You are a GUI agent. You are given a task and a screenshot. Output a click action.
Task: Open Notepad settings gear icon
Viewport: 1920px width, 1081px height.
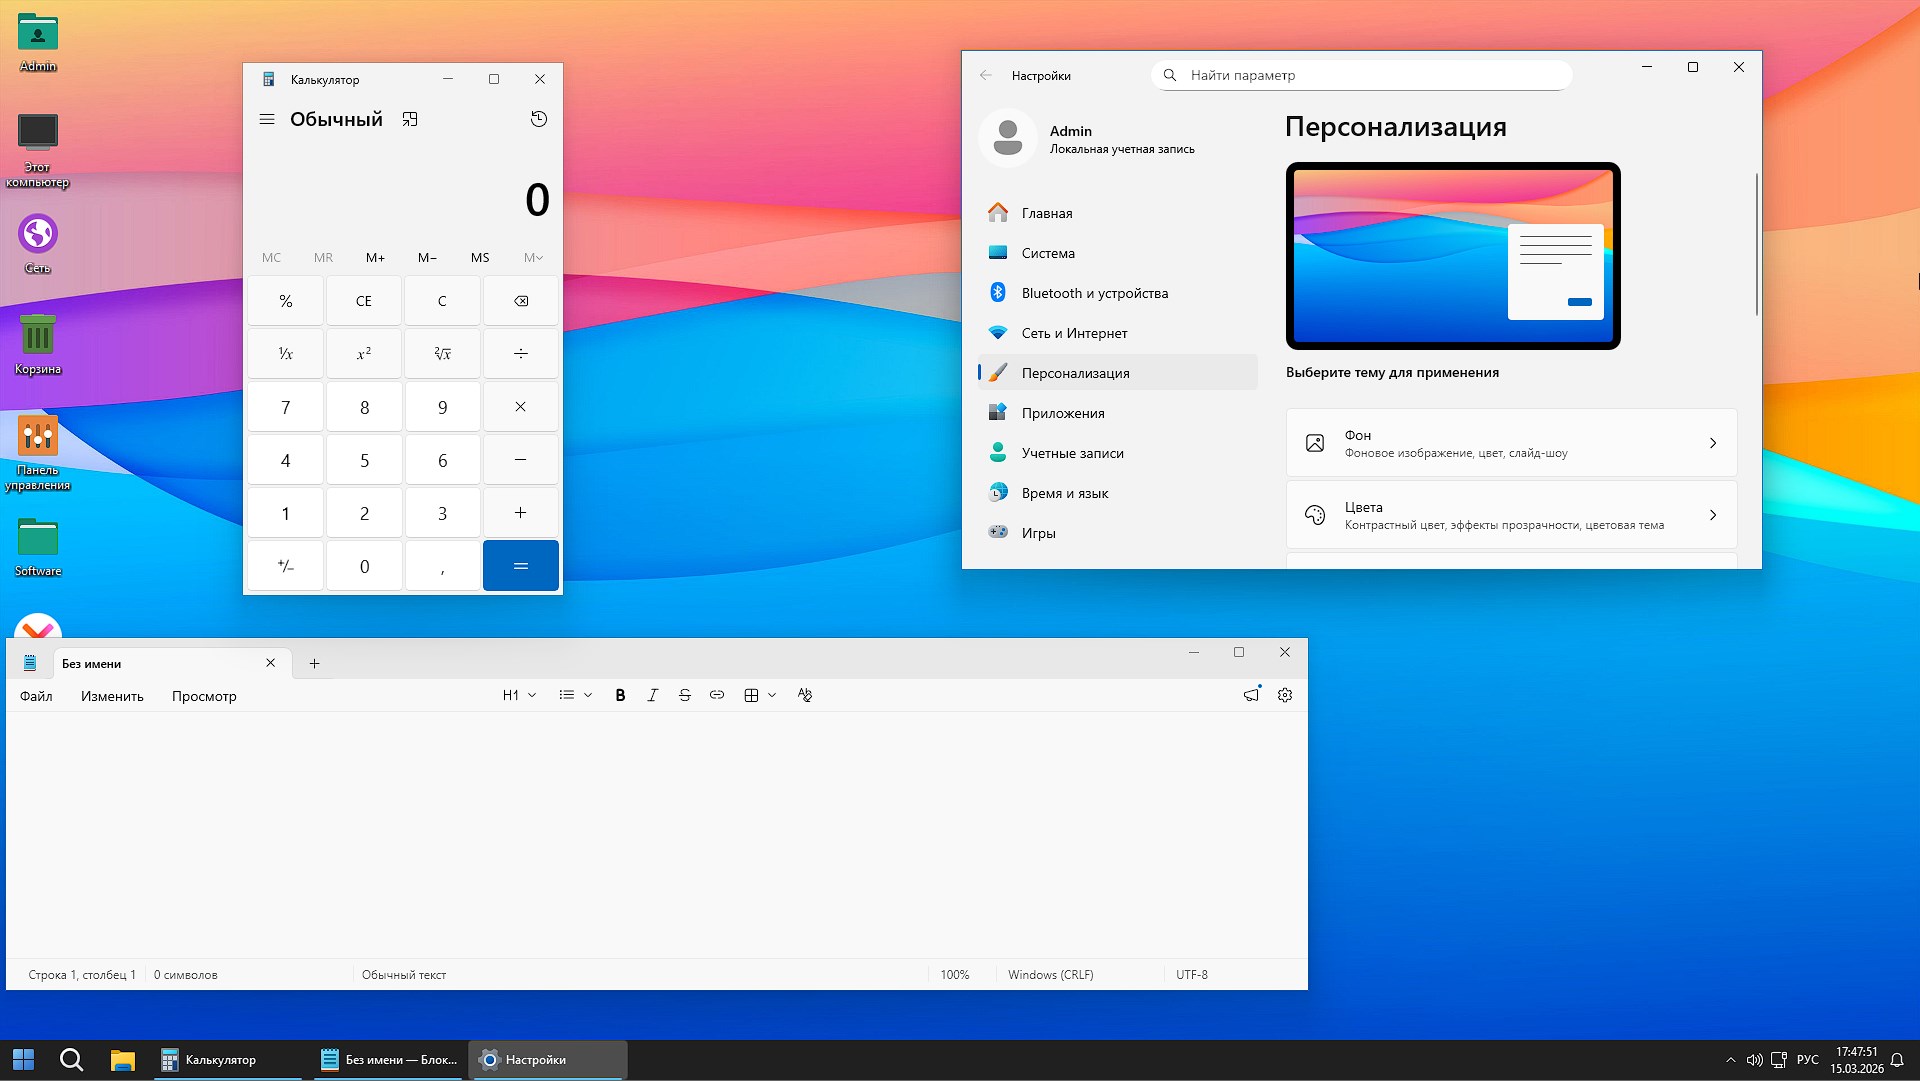click(1285, 695)
